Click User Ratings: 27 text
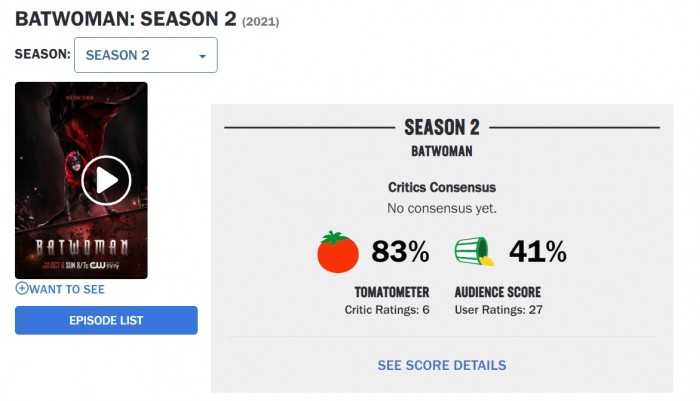700x401 pixels. click(499, 310)
